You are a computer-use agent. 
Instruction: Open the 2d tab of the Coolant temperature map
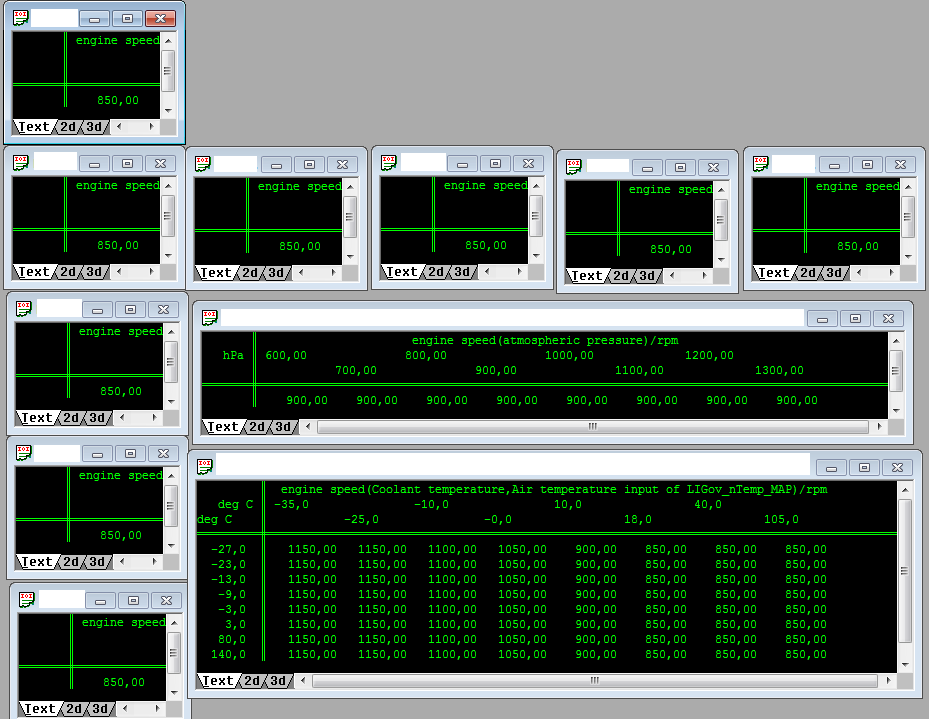(x=252, y=681)
